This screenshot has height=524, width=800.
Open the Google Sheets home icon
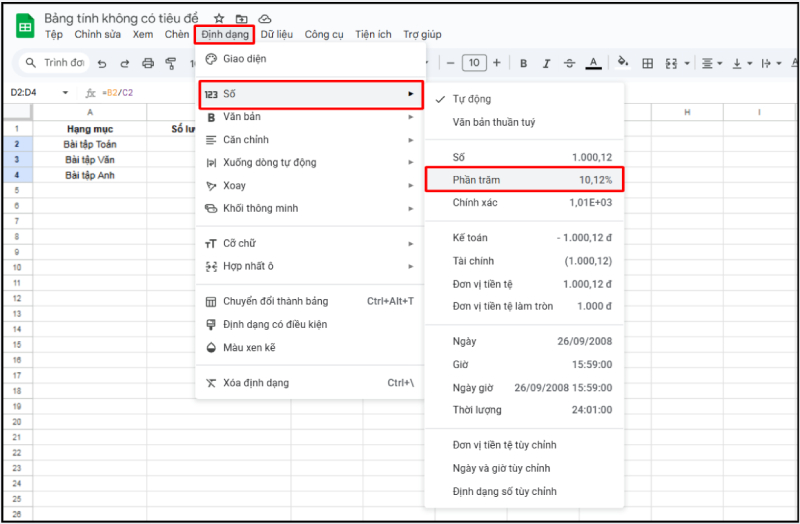coord(24,26)
